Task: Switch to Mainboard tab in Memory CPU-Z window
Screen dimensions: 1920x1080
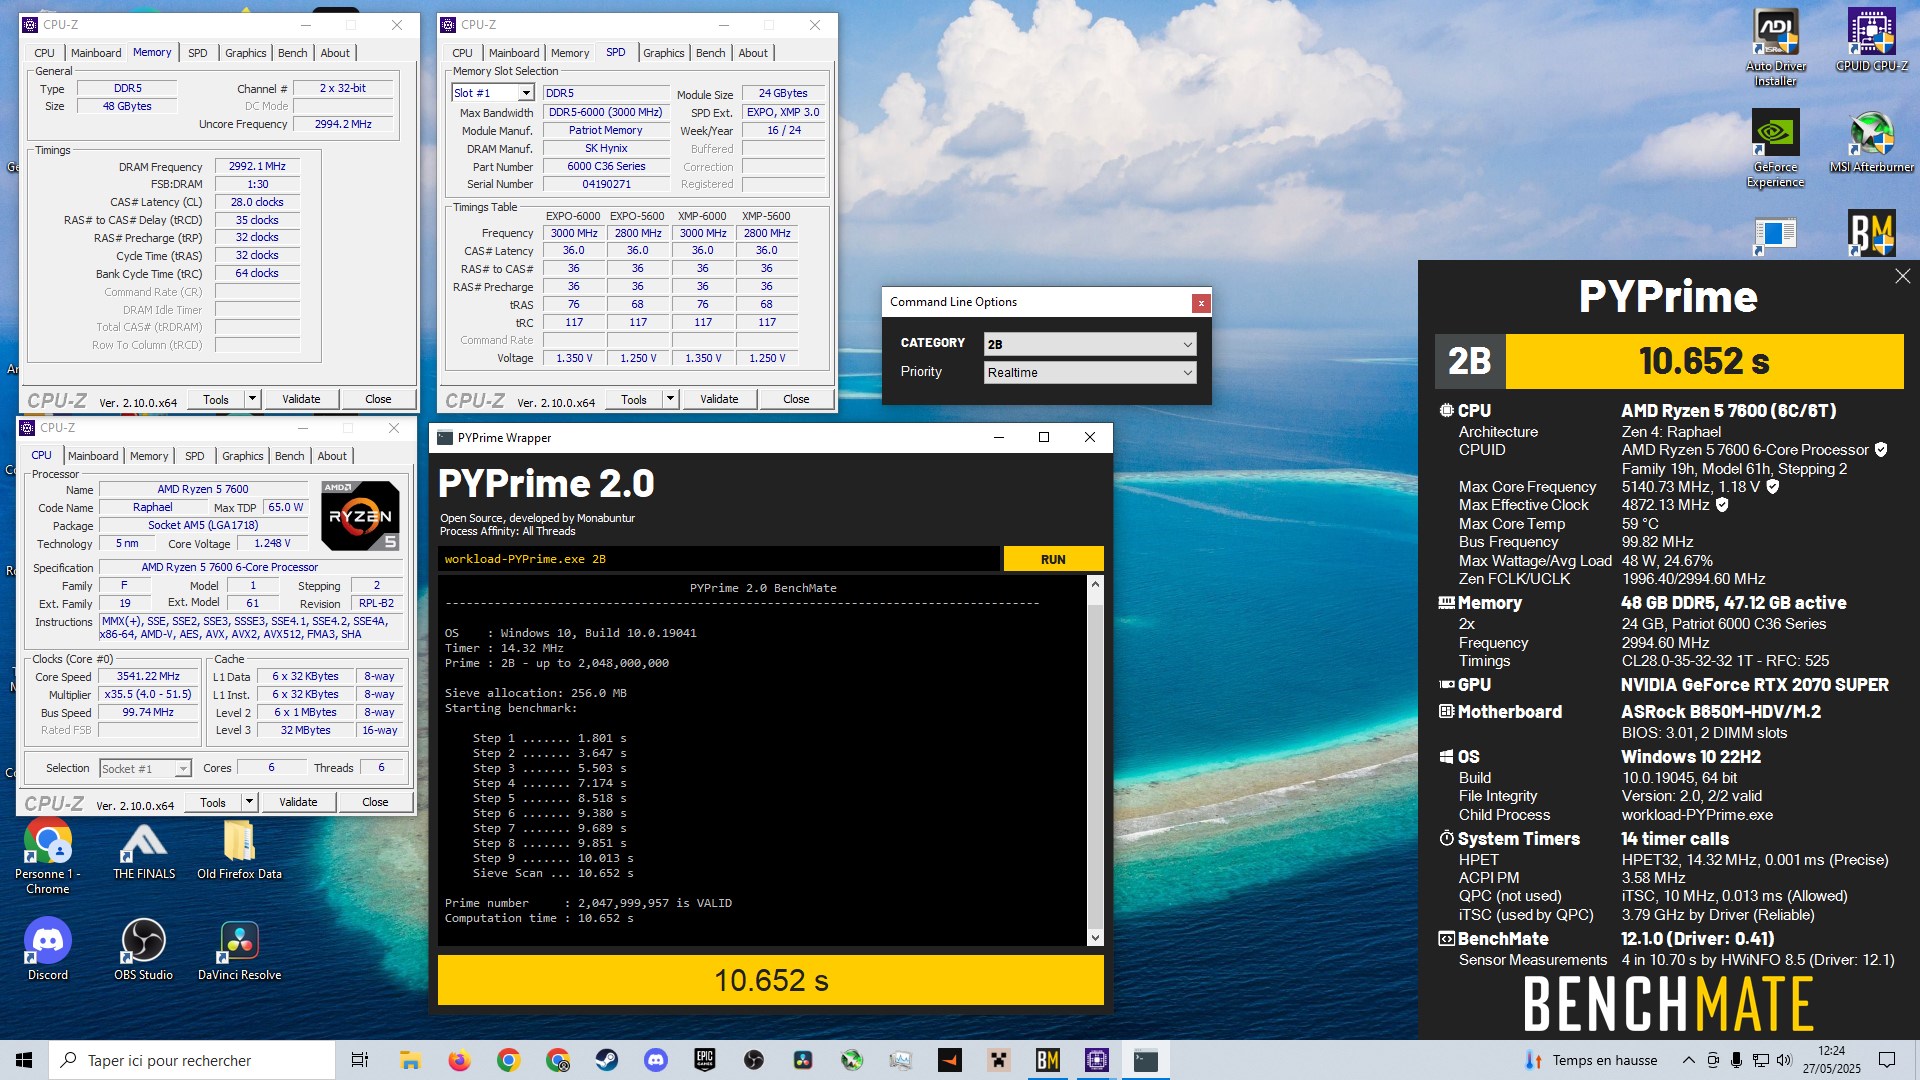Action: 96,53
